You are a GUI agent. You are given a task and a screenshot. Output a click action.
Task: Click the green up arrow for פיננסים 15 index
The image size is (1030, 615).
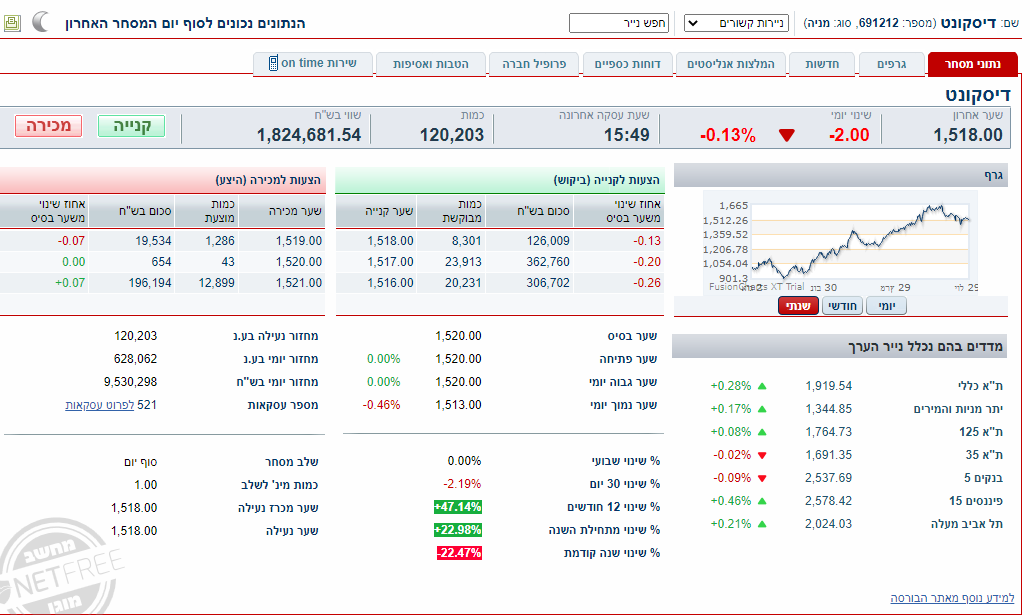(x=762, y=501)
